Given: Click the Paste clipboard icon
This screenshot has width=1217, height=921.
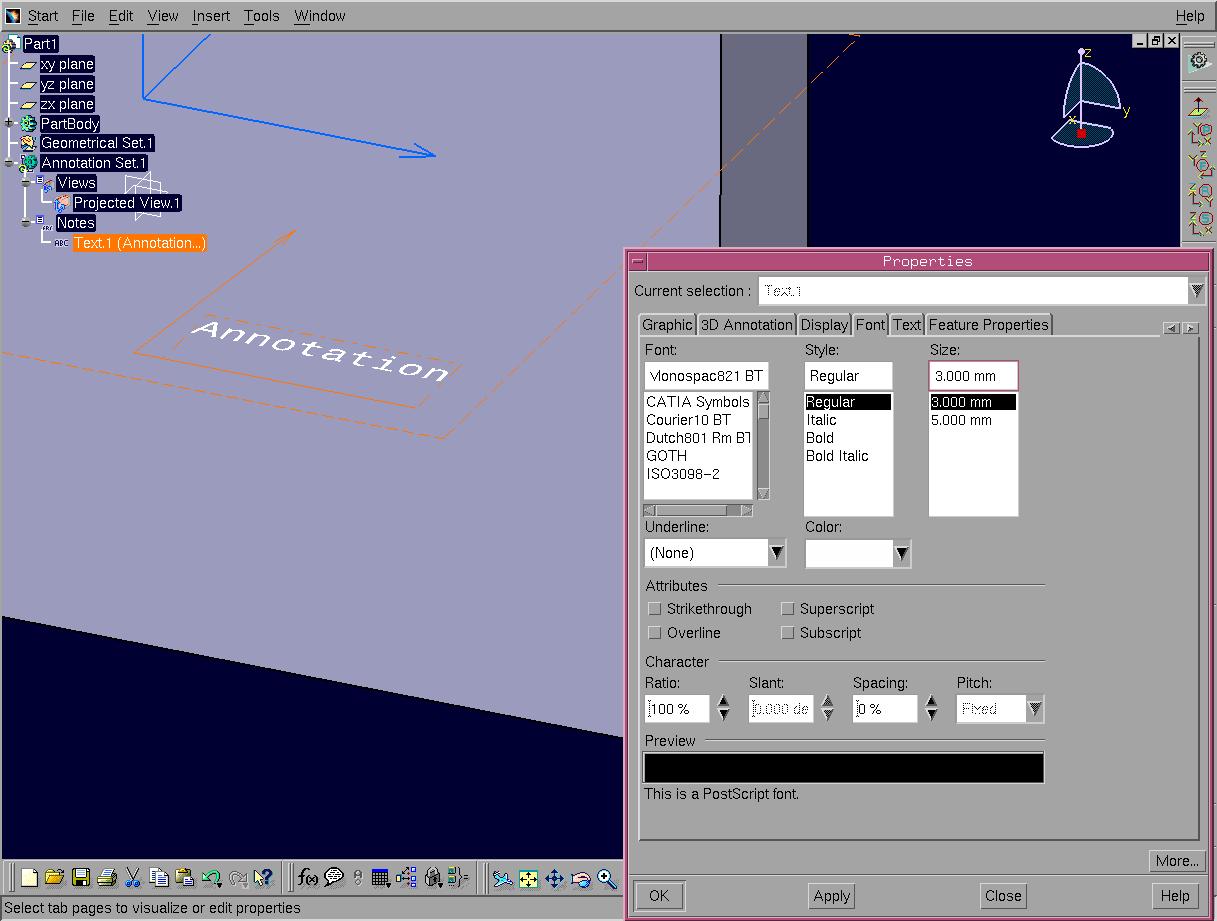Looking at the screenshot, I should [x=185, y=878].
